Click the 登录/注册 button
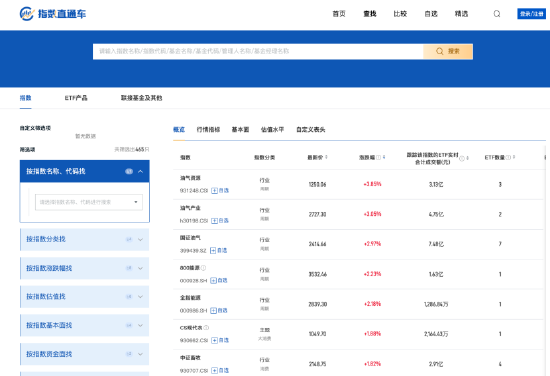550x376 pixels. 531,14
